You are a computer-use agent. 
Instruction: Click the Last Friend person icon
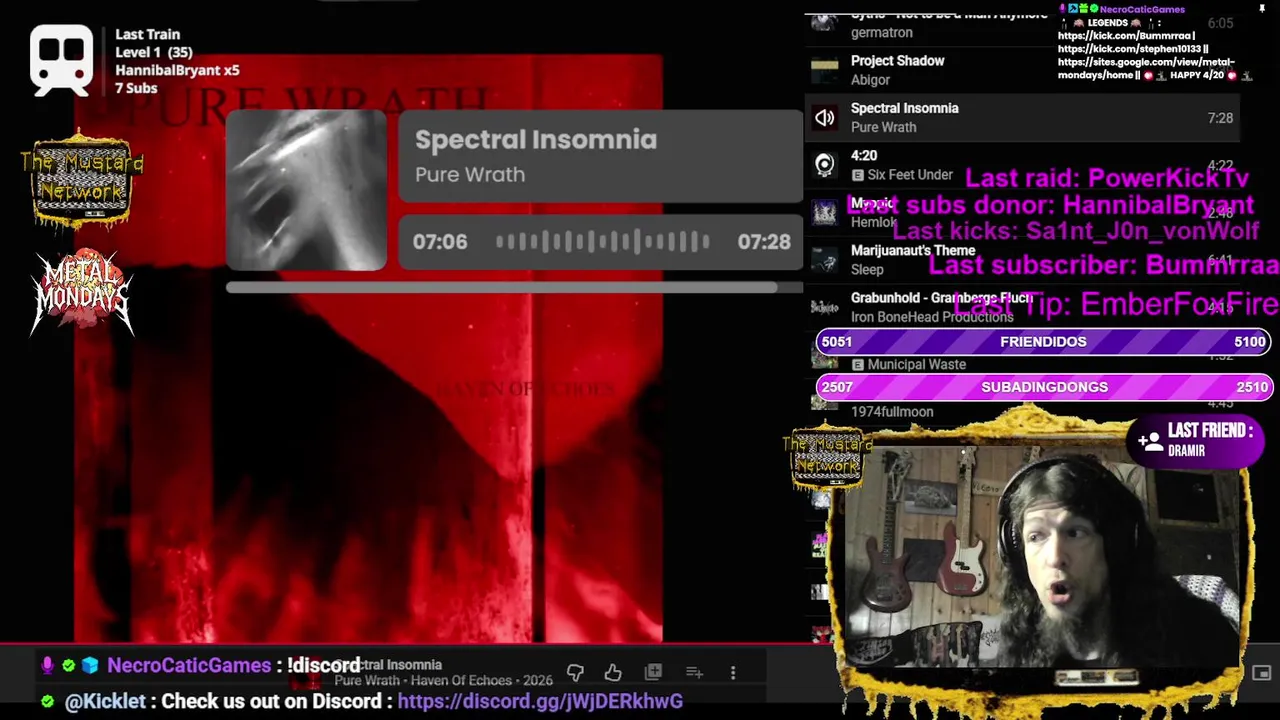click(x=1150, y=440)
